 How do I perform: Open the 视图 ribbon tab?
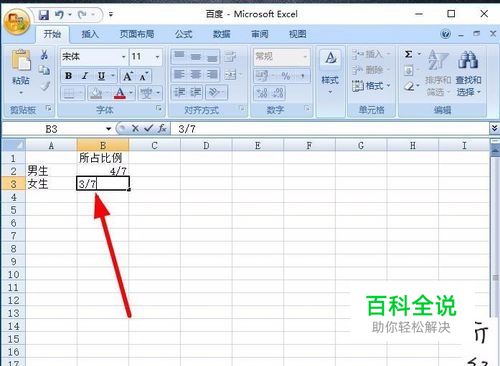pos(297,34)
